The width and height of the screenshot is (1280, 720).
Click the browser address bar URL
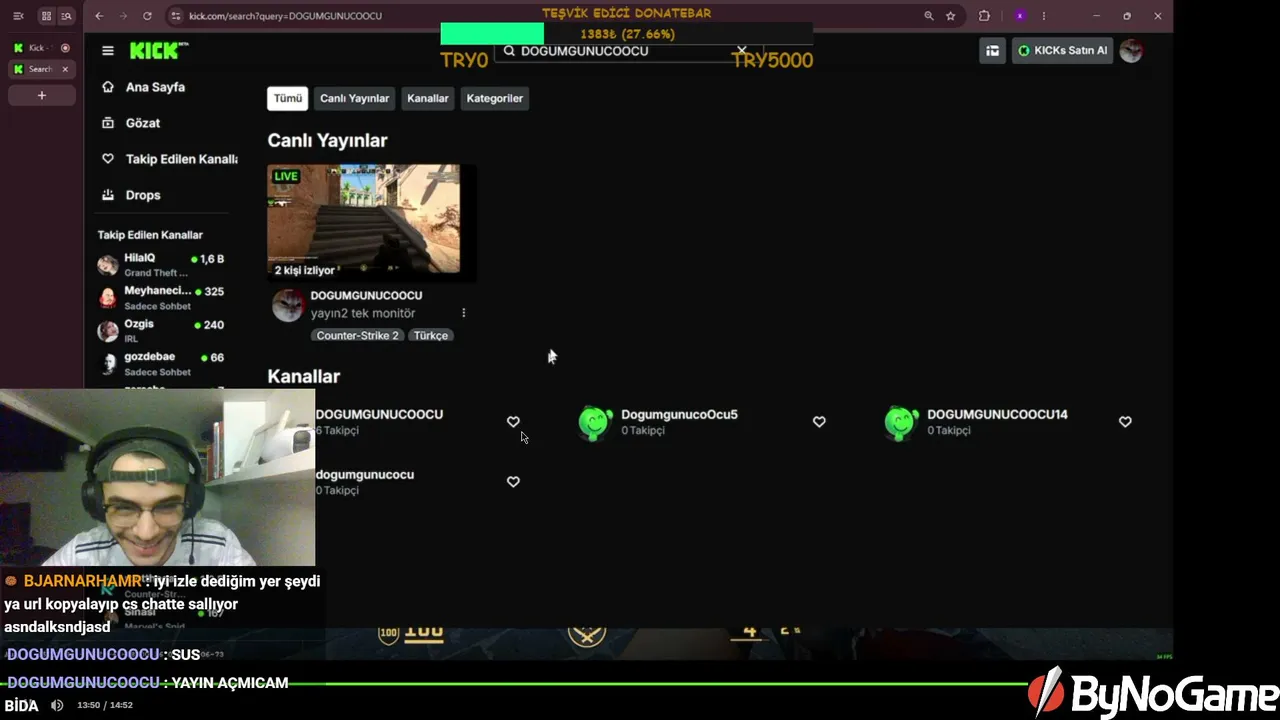[285, 16]
